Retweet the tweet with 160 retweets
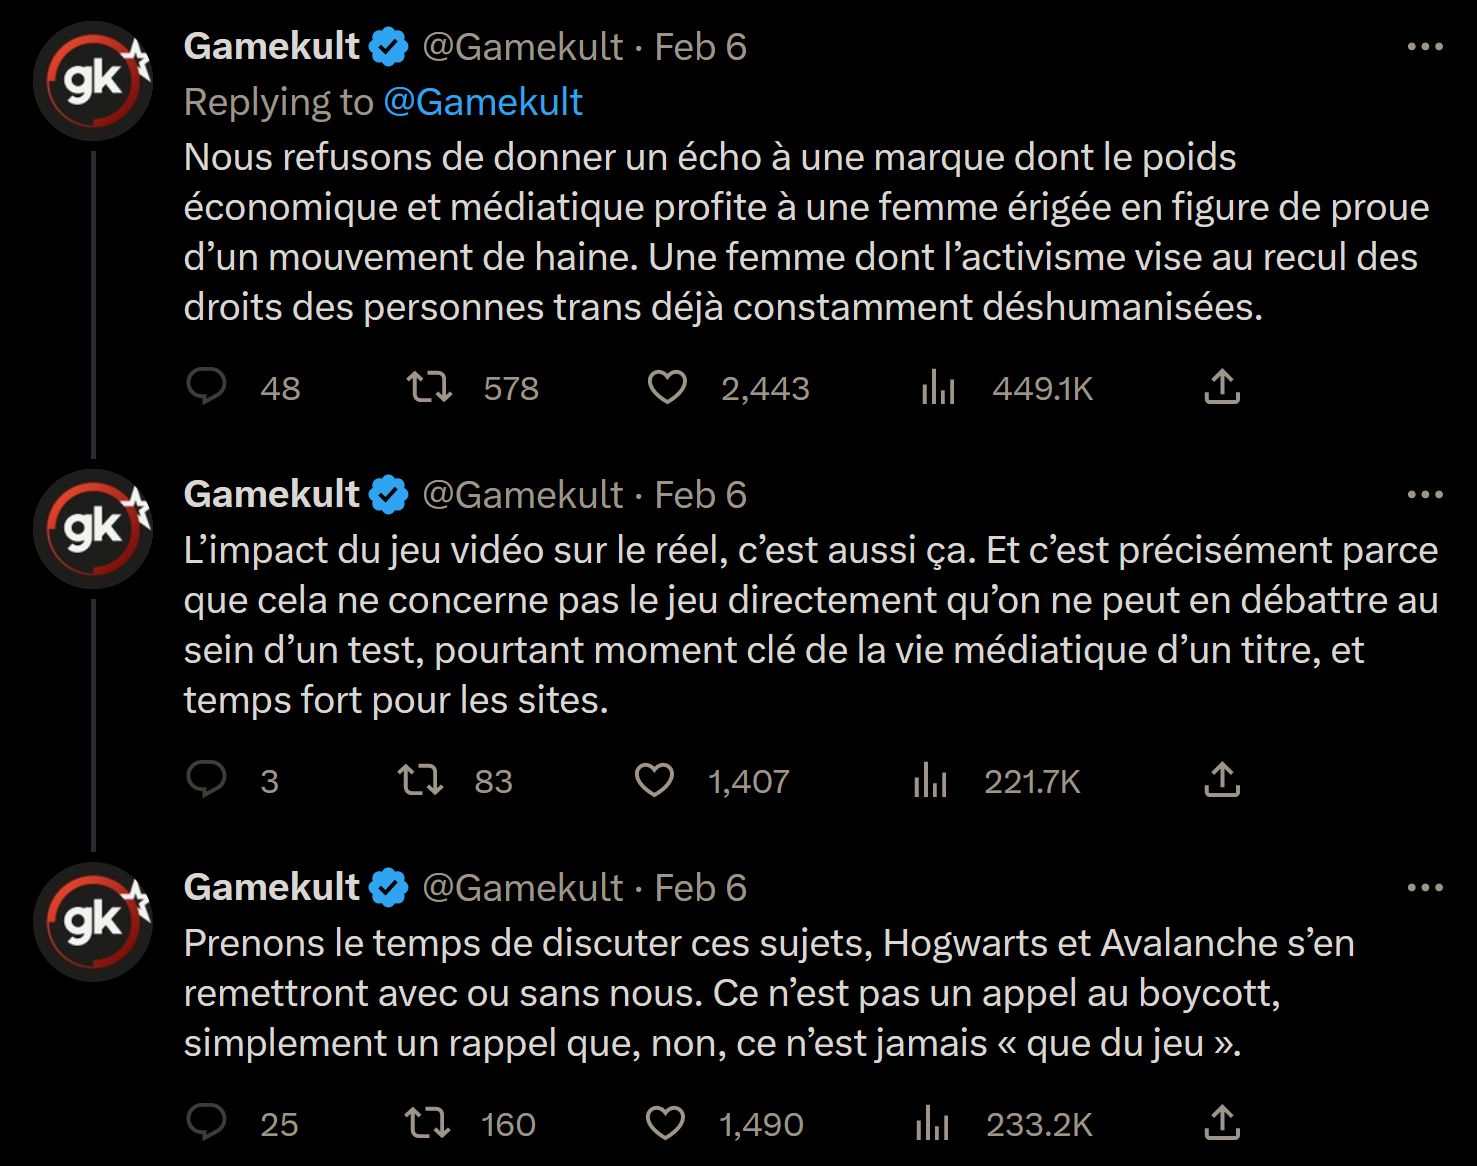Image resolution: width=1477 pixels, height=1166 pixels. pos(427,1123)
